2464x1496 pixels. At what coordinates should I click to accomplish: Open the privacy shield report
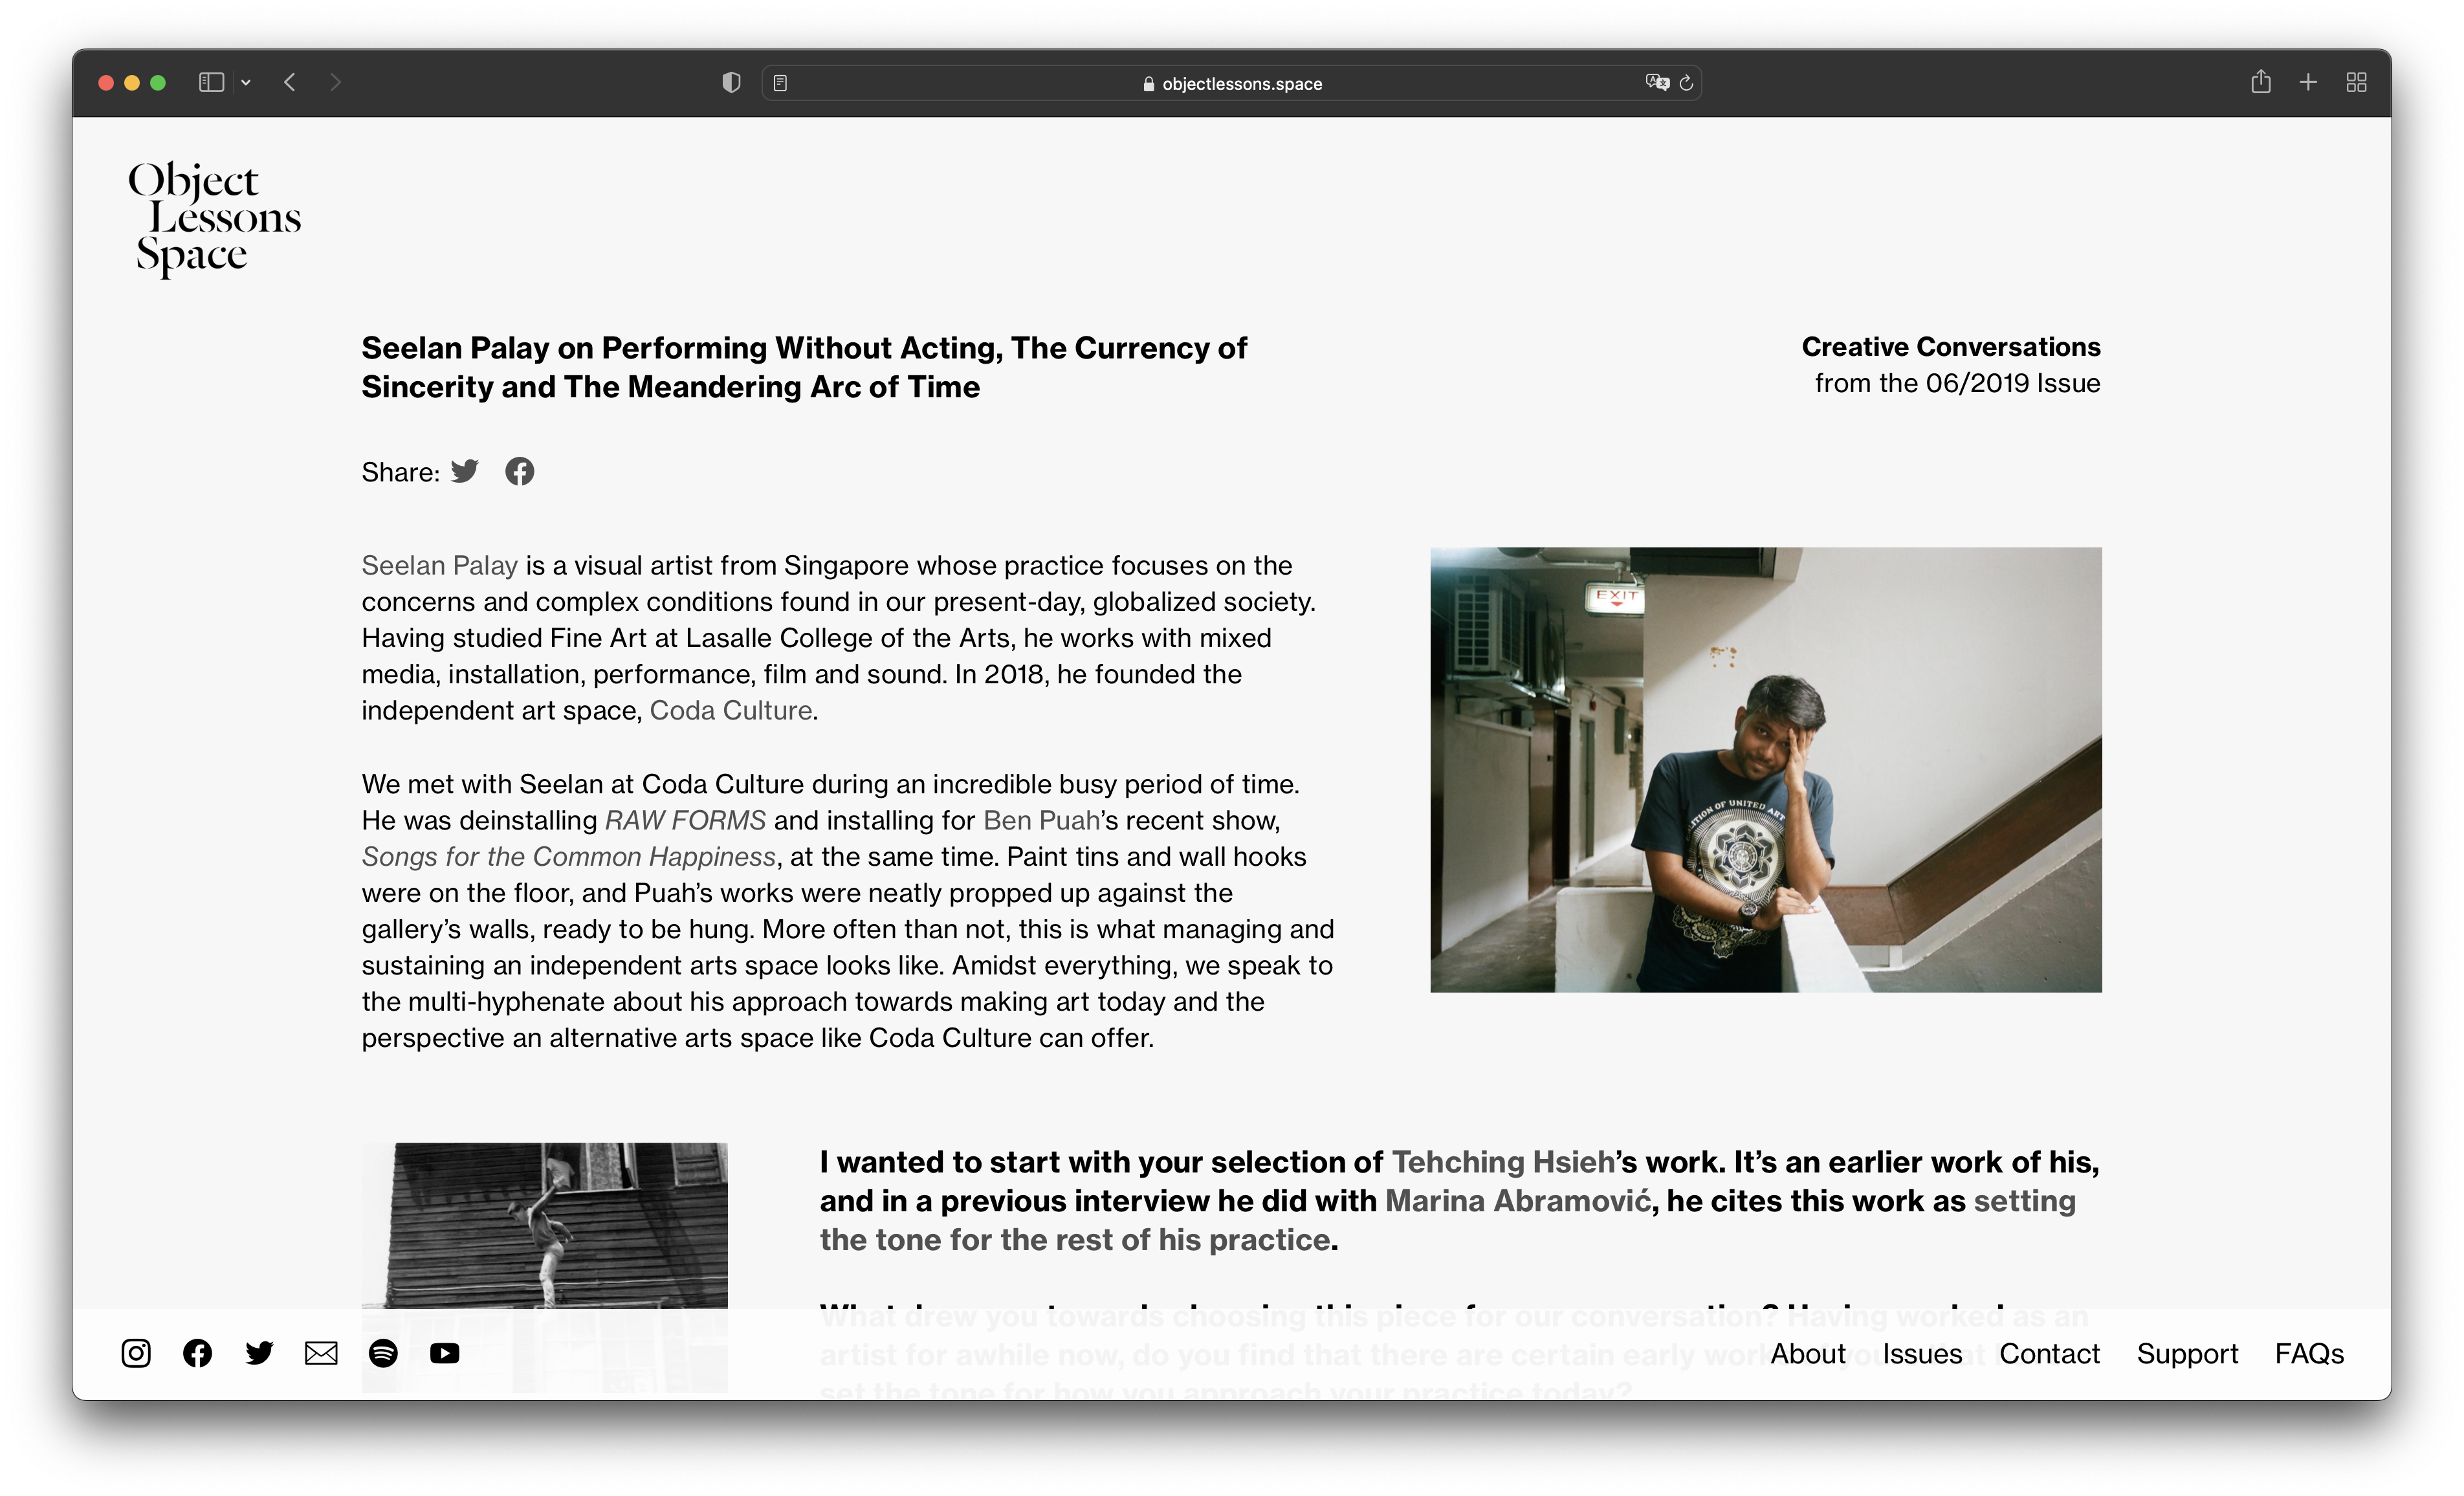(731, 83)
